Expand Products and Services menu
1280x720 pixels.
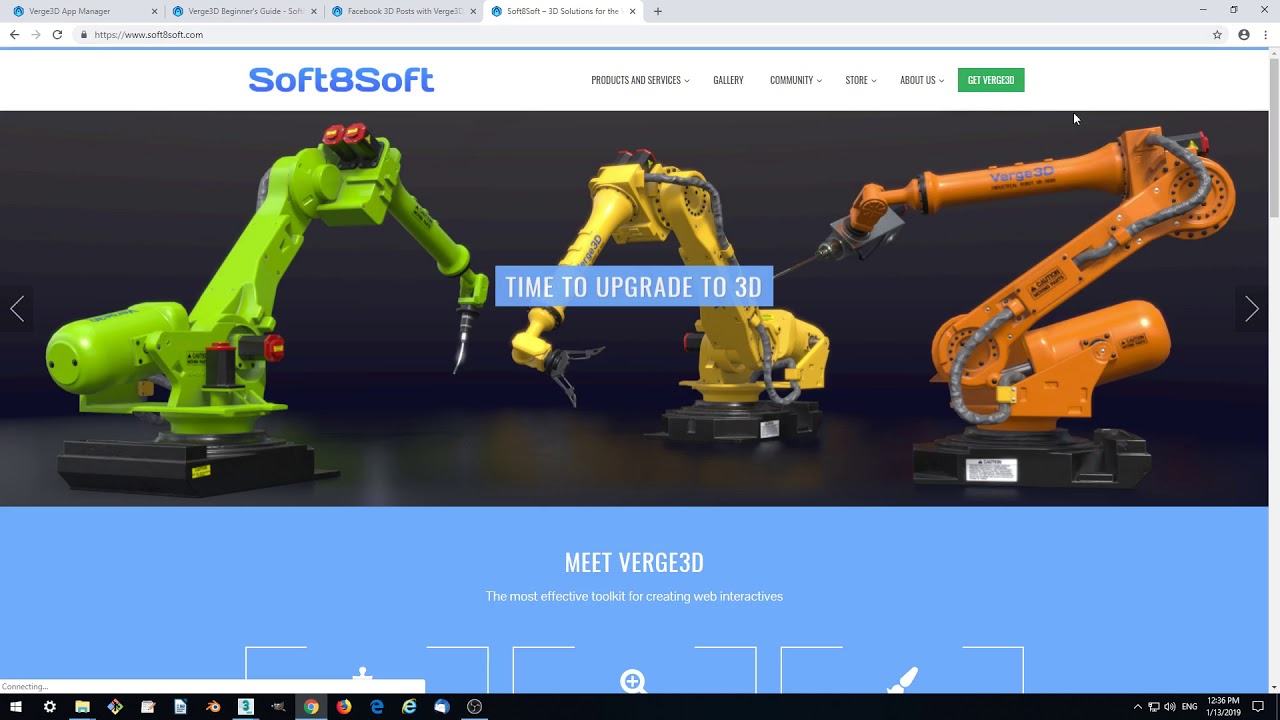click(640, 80)
